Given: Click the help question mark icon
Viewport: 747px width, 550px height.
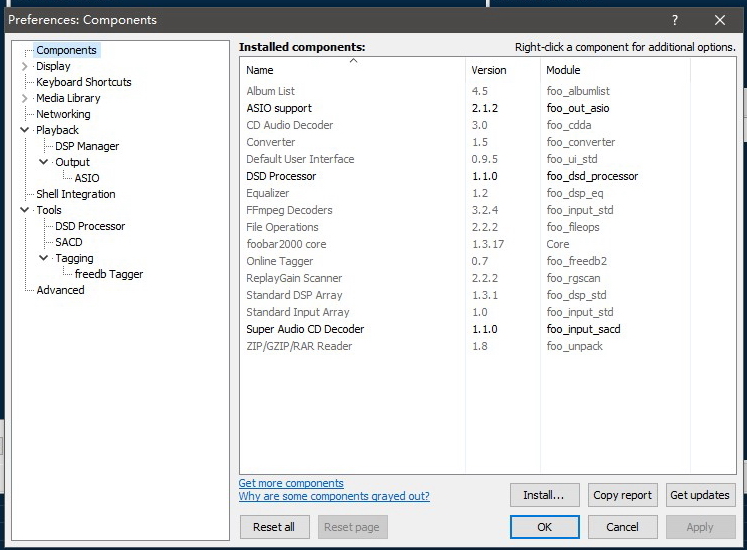Looking at the screenshot, I should point(675,20).
